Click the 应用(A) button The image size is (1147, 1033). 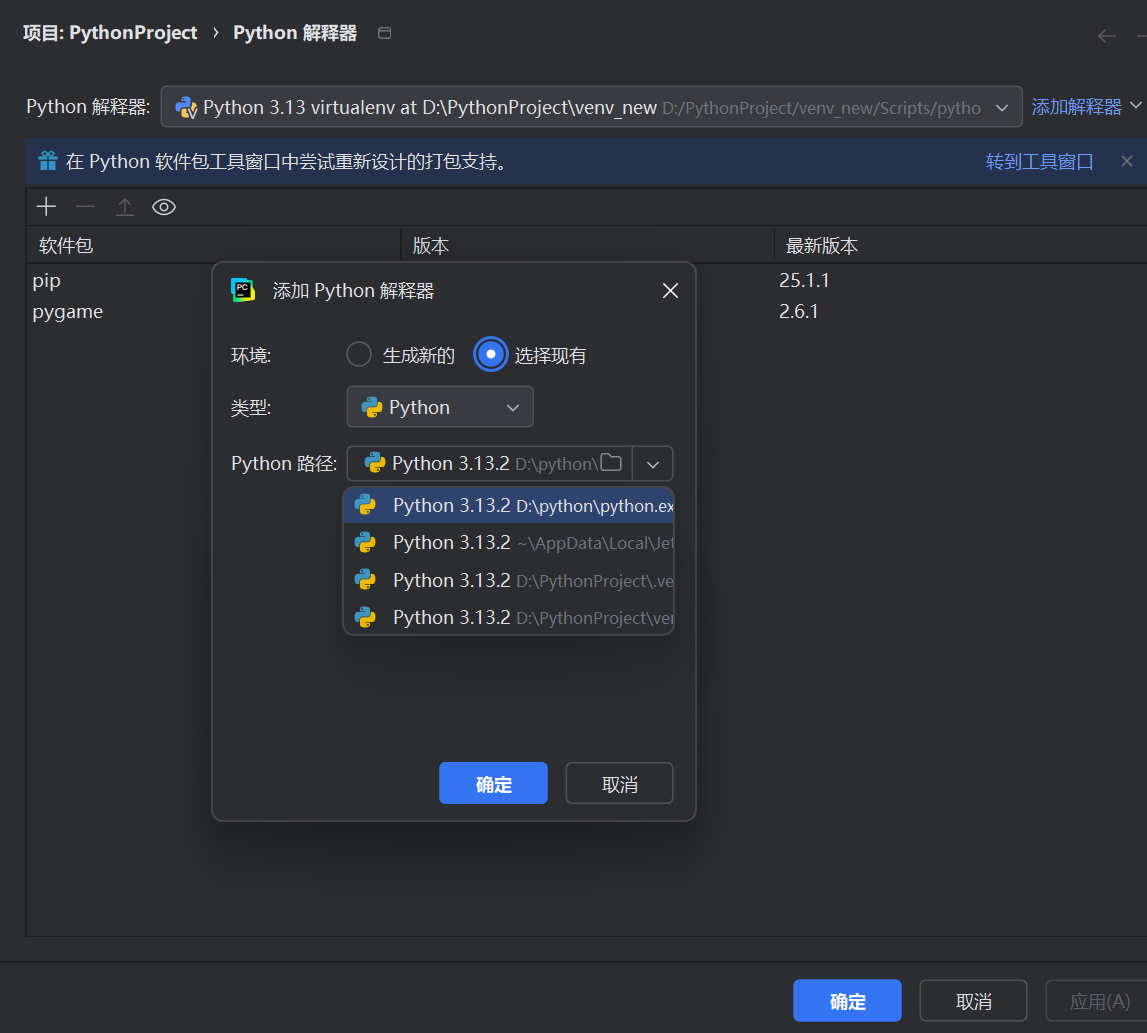pyautogui.click(x=1097, y=1001)
